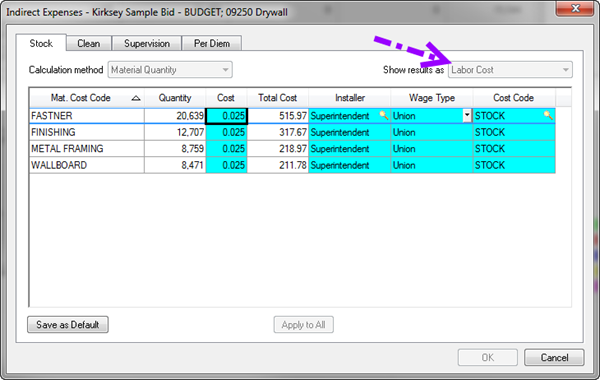Select the WALLBOARD cost cell
Viewport: 600px width, 380px height.
[x=227, y=165]
